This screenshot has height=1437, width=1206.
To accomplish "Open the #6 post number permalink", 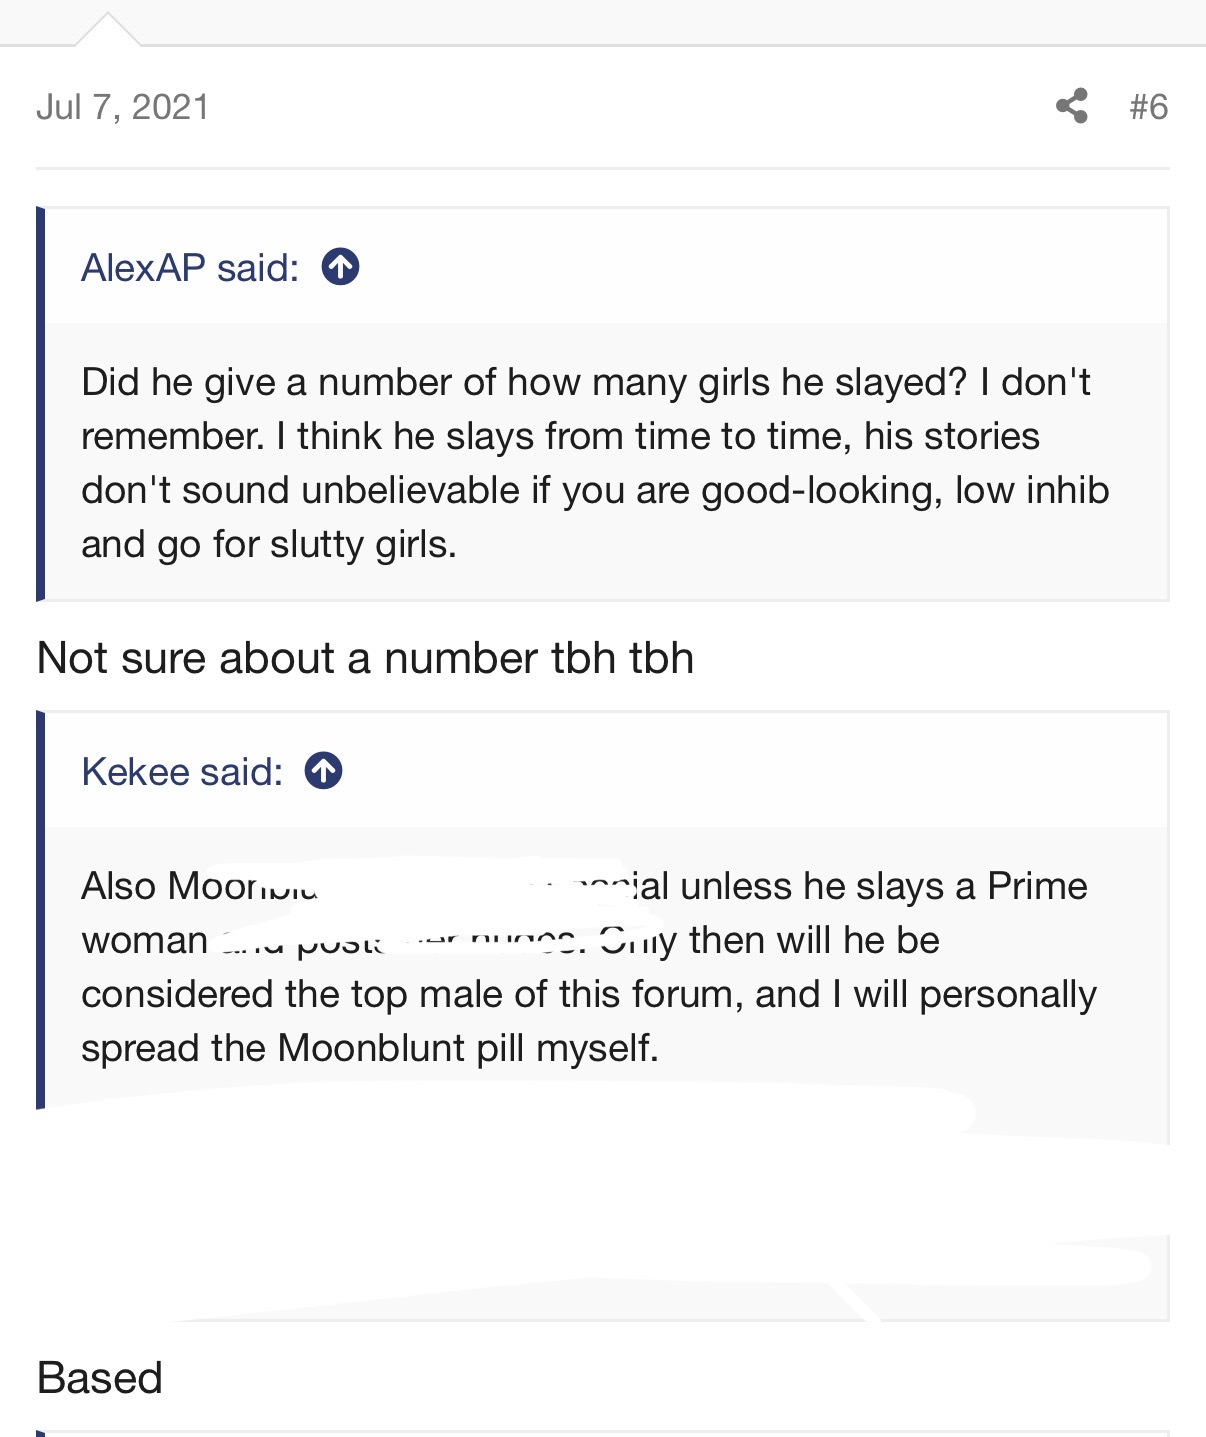I will (x=1148, y=106).
